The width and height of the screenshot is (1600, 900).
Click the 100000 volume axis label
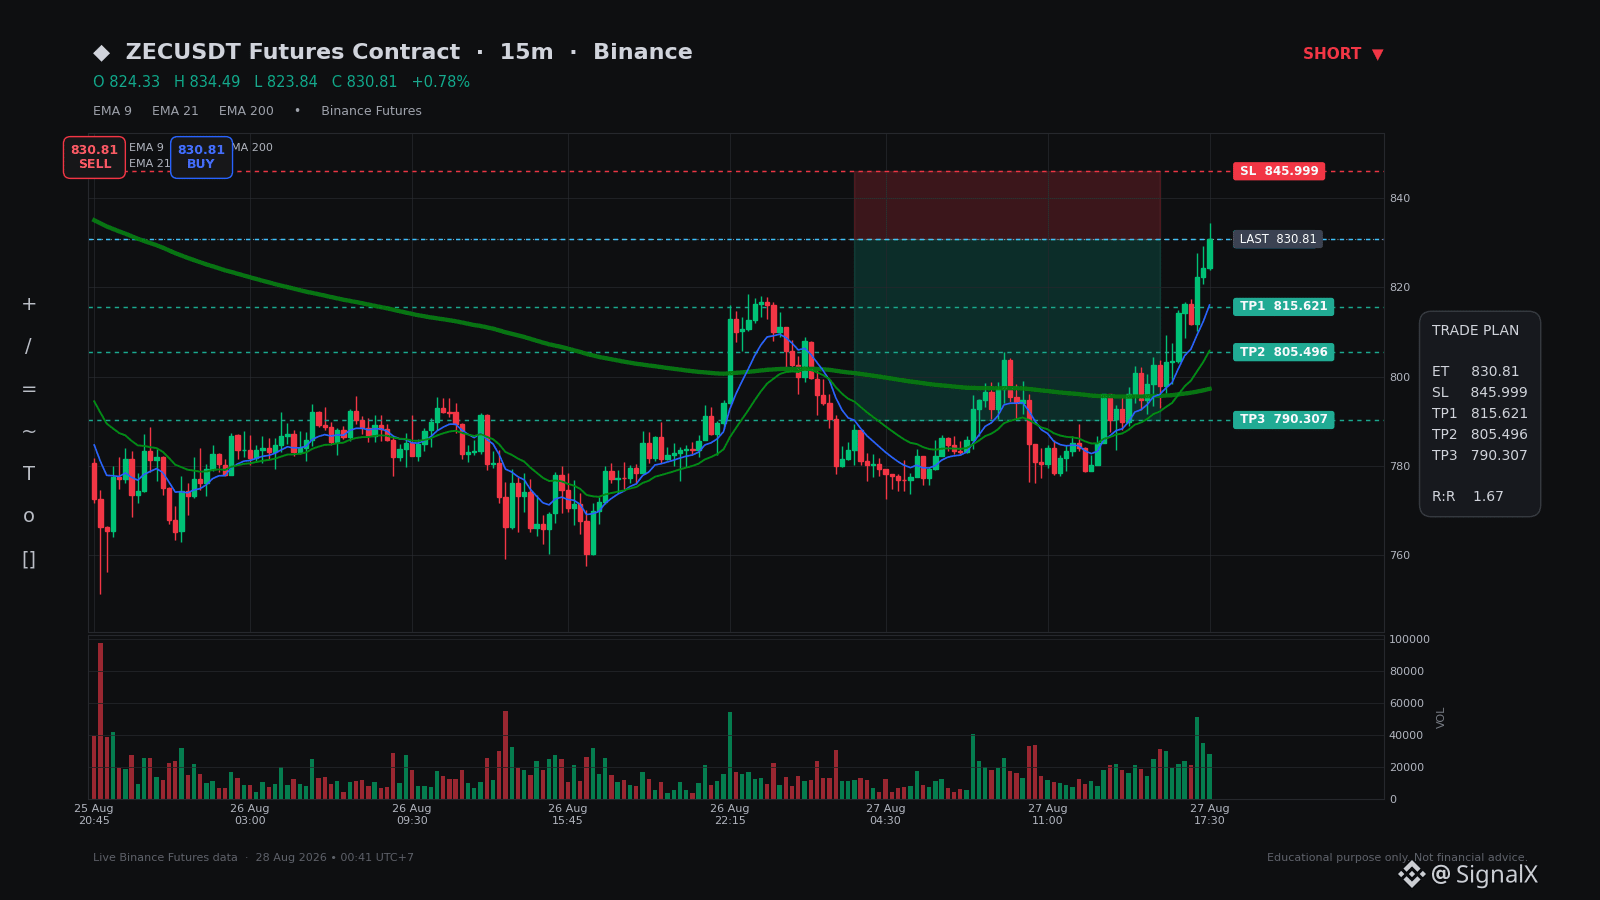coord(1410,640)
